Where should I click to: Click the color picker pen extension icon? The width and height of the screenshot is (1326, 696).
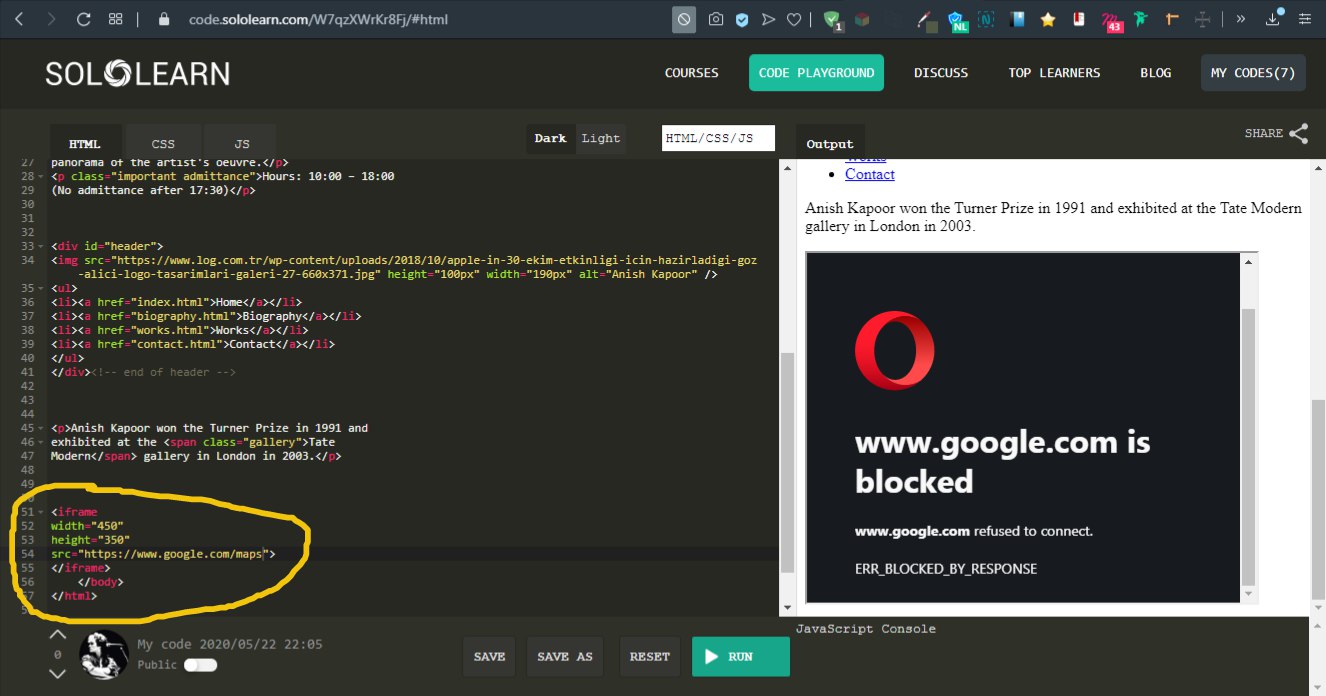926,20
